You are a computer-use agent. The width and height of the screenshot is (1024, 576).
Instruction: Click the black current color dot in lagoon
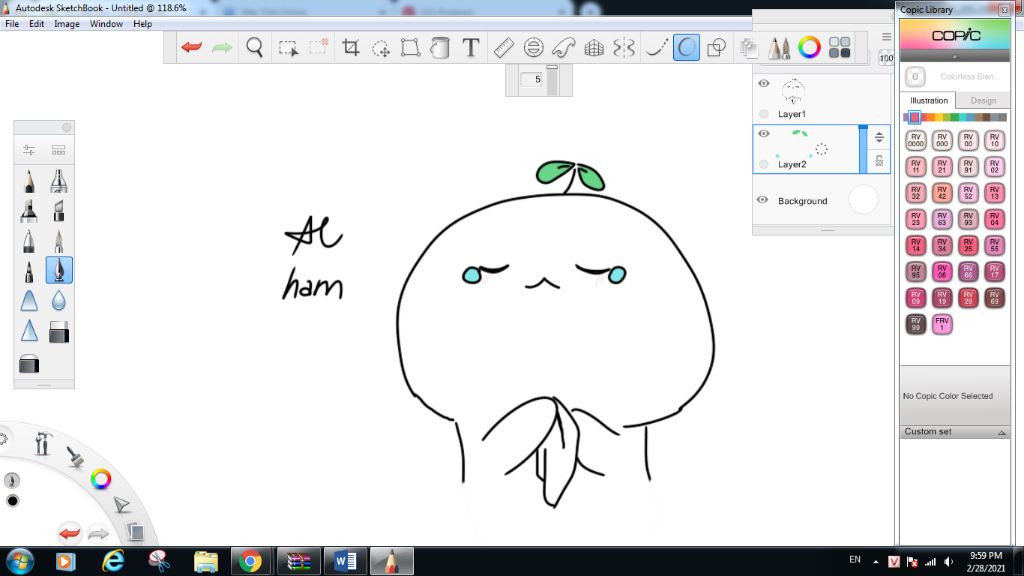12,501
